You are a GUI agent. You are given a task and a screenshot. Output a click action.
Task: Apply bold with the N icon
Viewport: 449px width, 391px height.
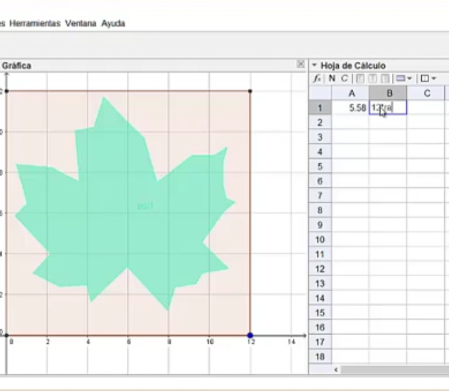click(332, 79)
